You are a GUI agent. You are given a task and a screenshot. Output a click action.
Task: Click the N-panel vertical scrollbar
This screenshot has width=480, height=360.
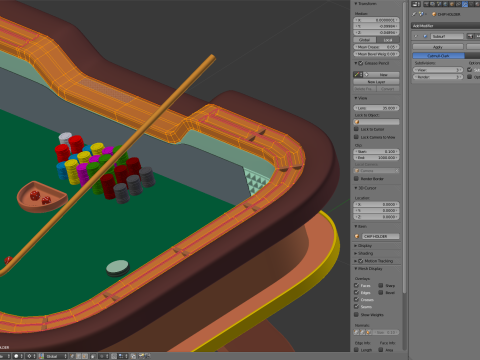[404, 148]
